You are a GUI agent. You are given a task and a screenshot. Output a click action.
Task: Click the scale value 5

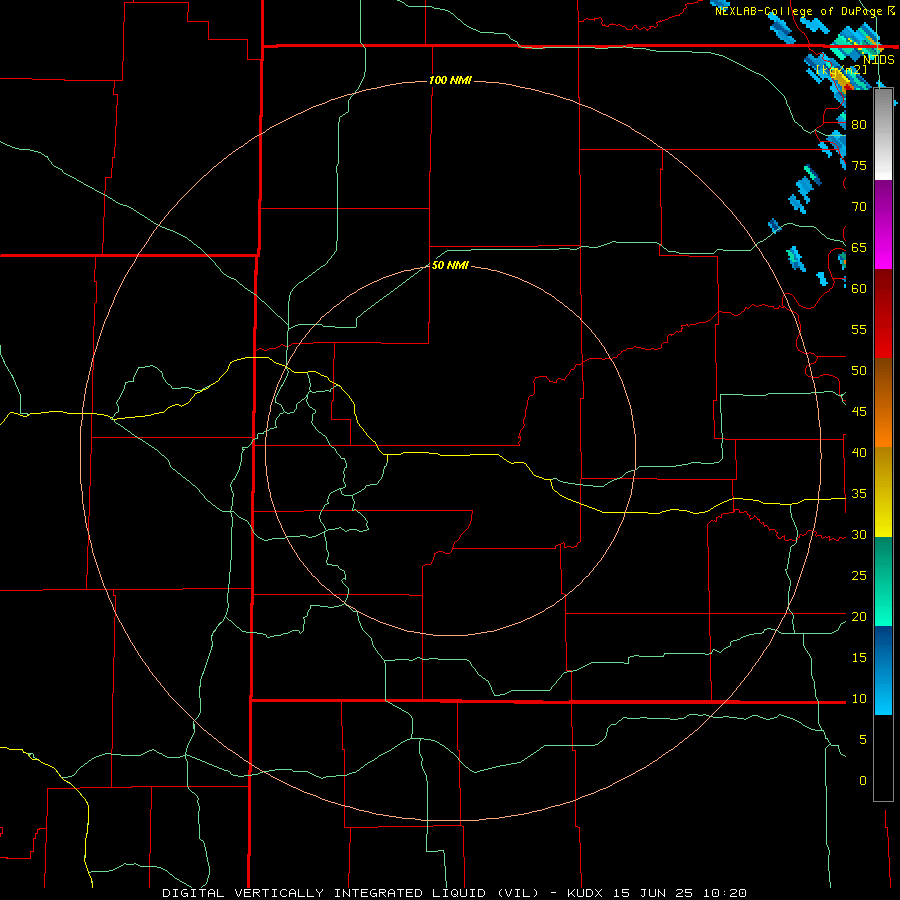863,740
